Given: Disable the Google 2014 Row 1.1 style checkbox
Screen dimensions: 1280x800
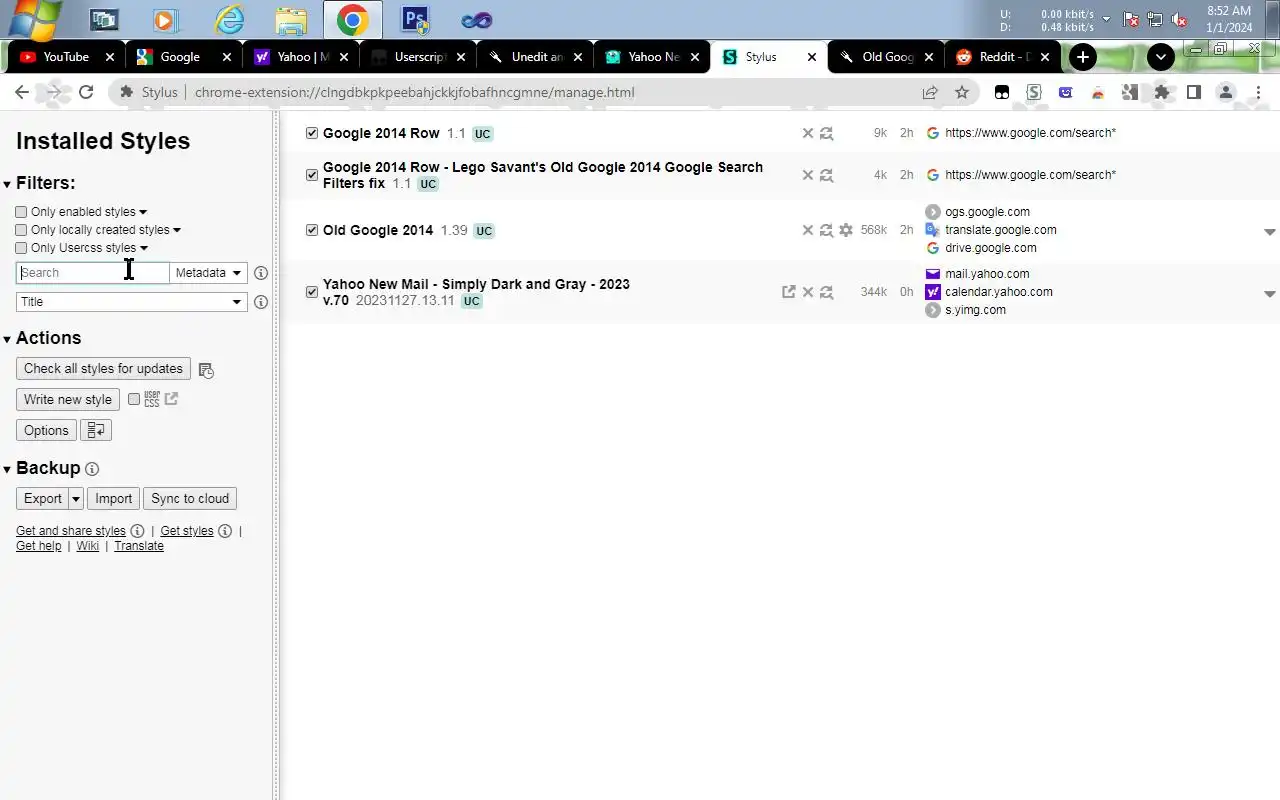Looking at the screenshot, I should pos(312,133).
